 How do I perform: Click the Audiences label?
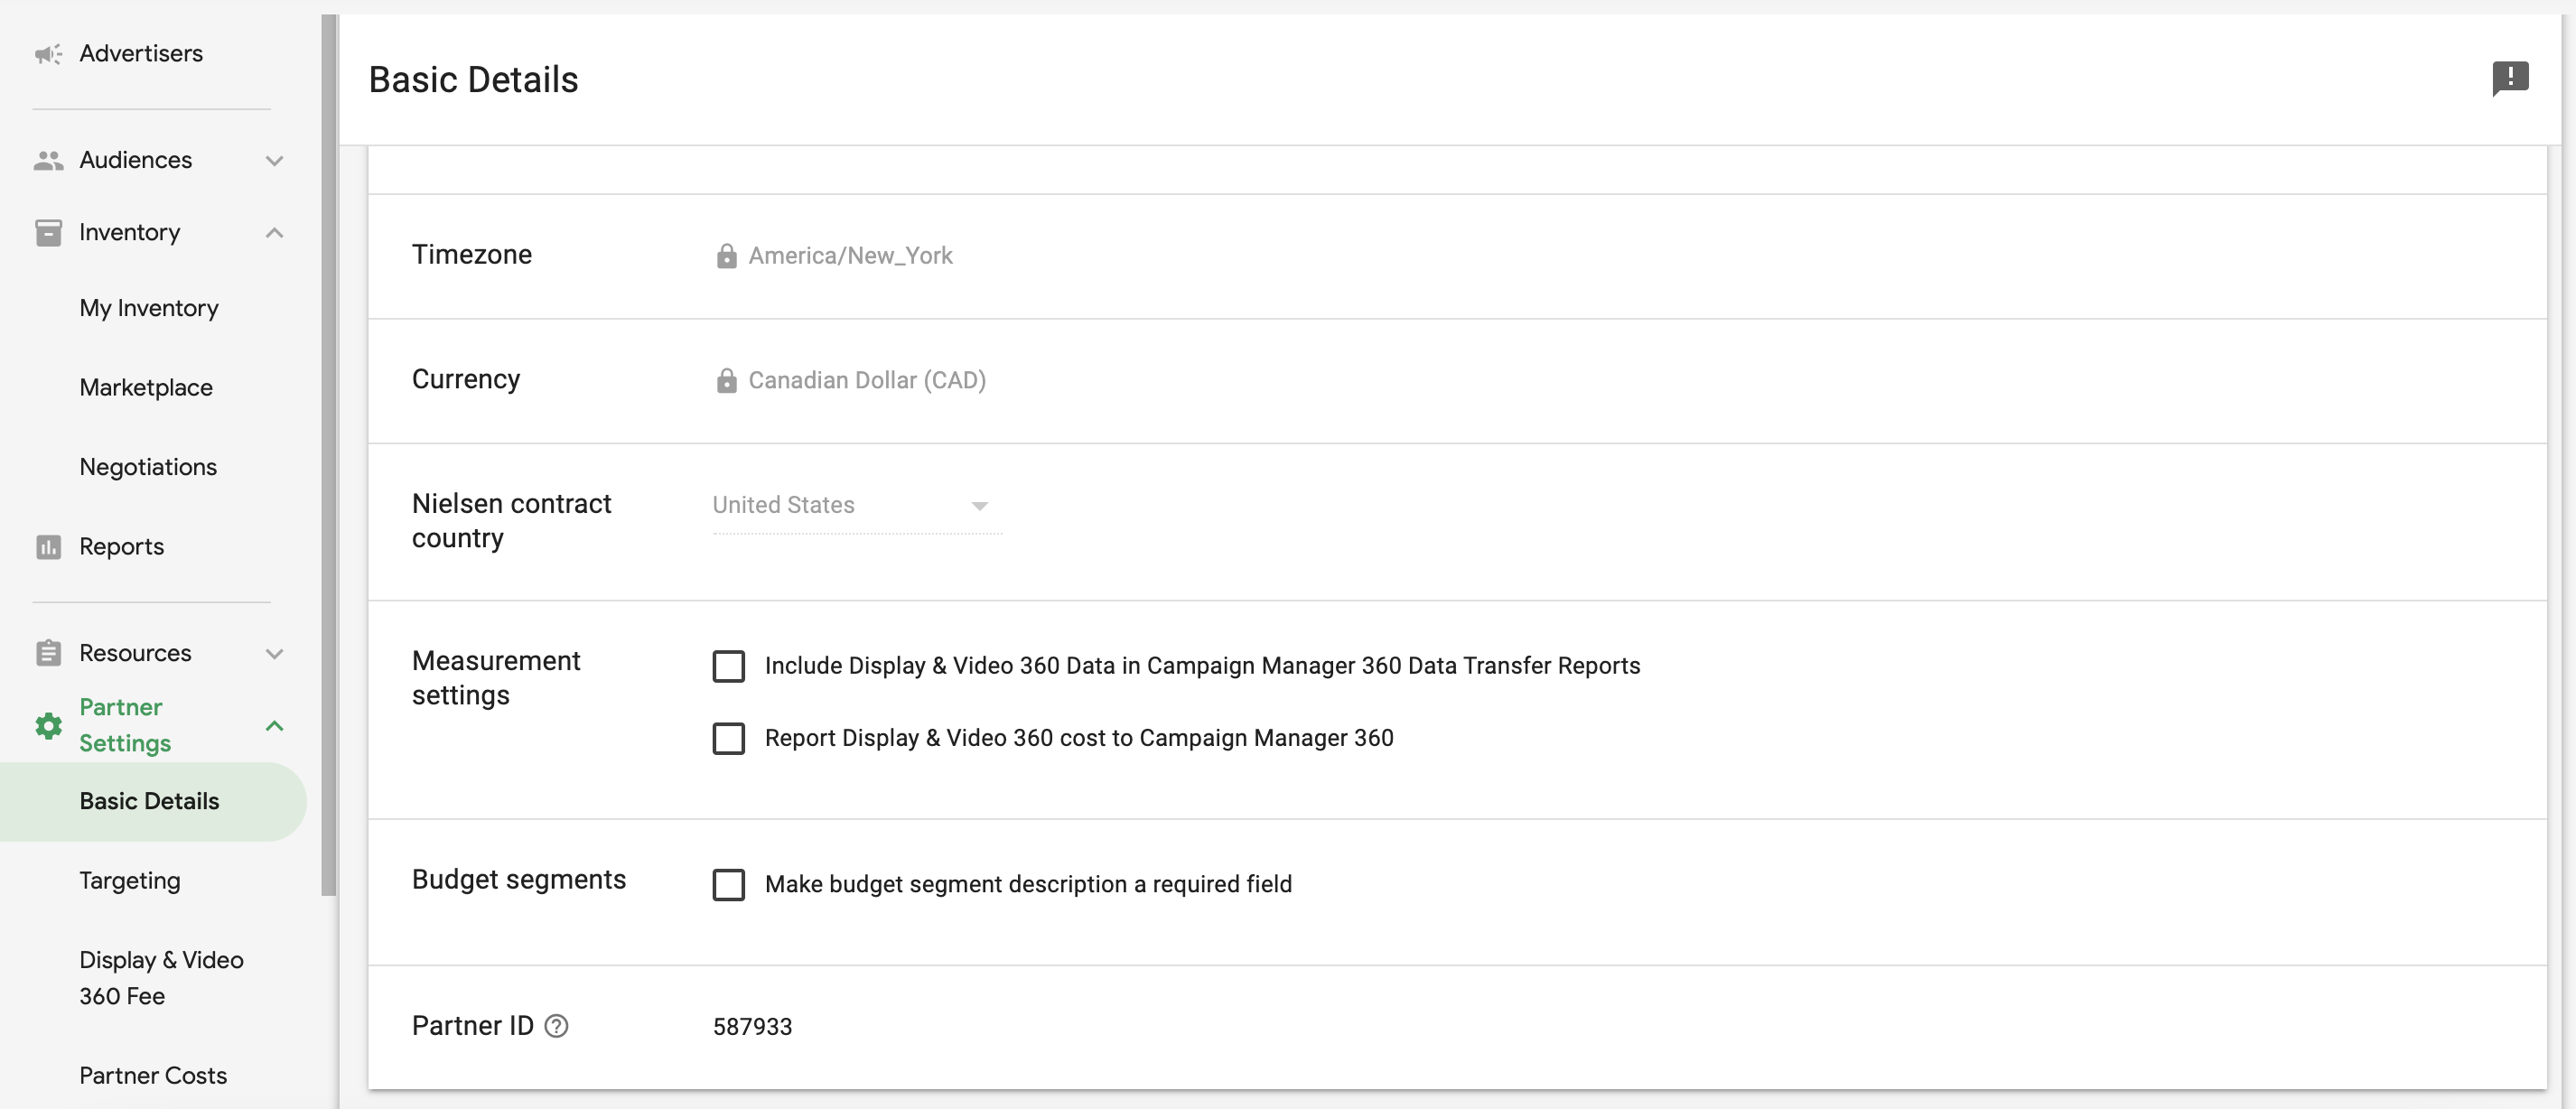click(135, 160)
